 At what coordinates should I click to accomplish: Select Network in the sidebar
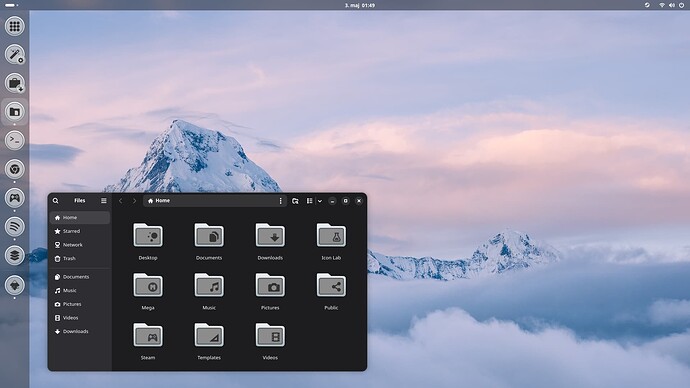[x=80, y=245]
